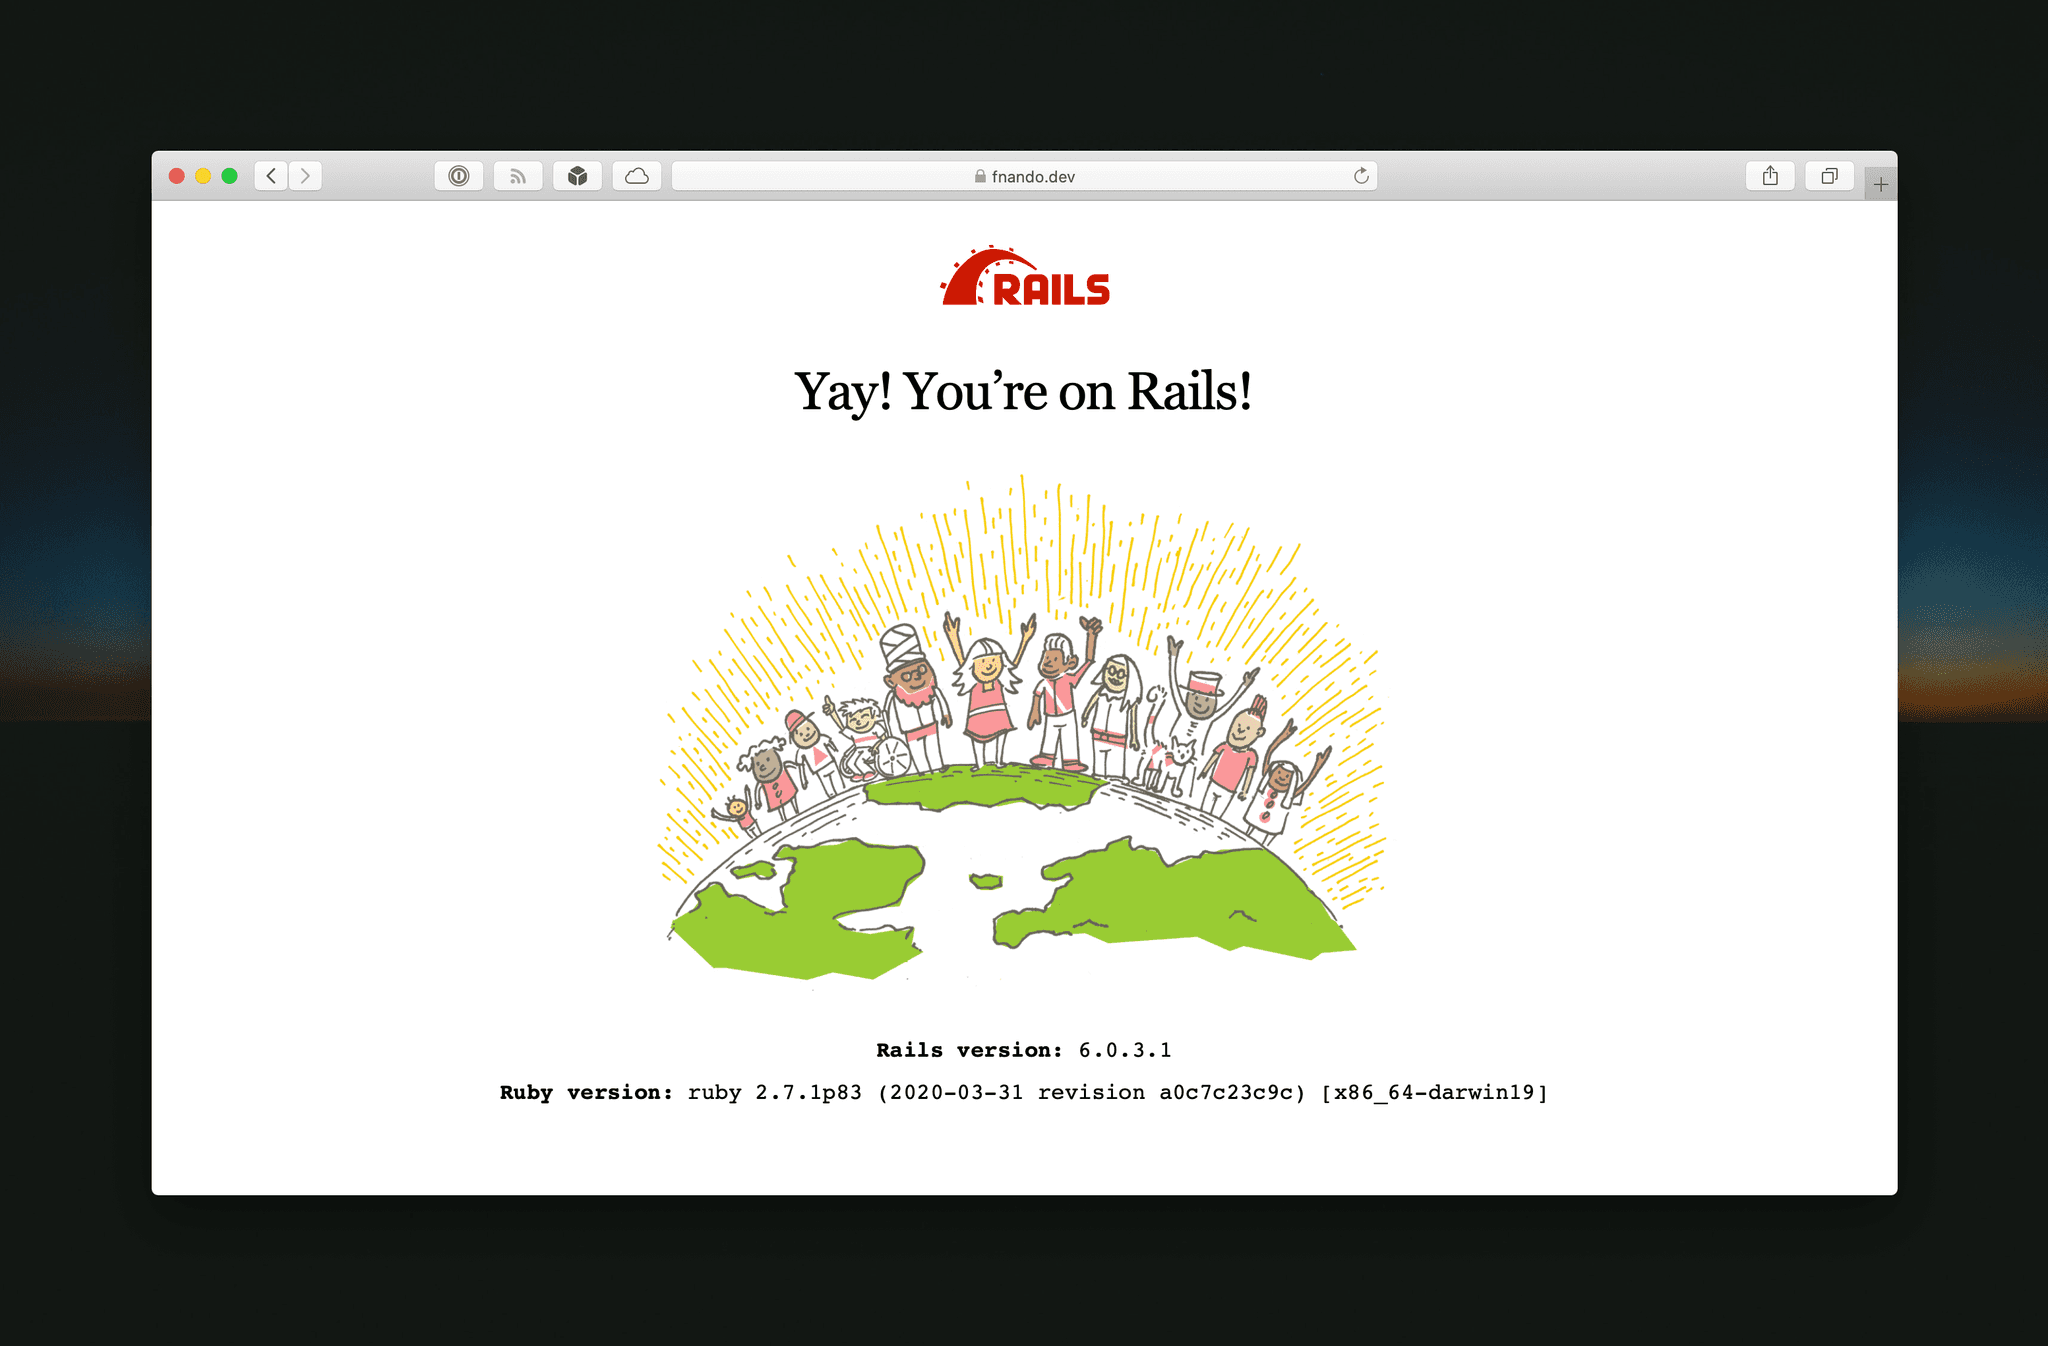This screenshot has width=2048, height=1346.
Task: Click the Ruby version text line
Action: pos(1023,1092)
